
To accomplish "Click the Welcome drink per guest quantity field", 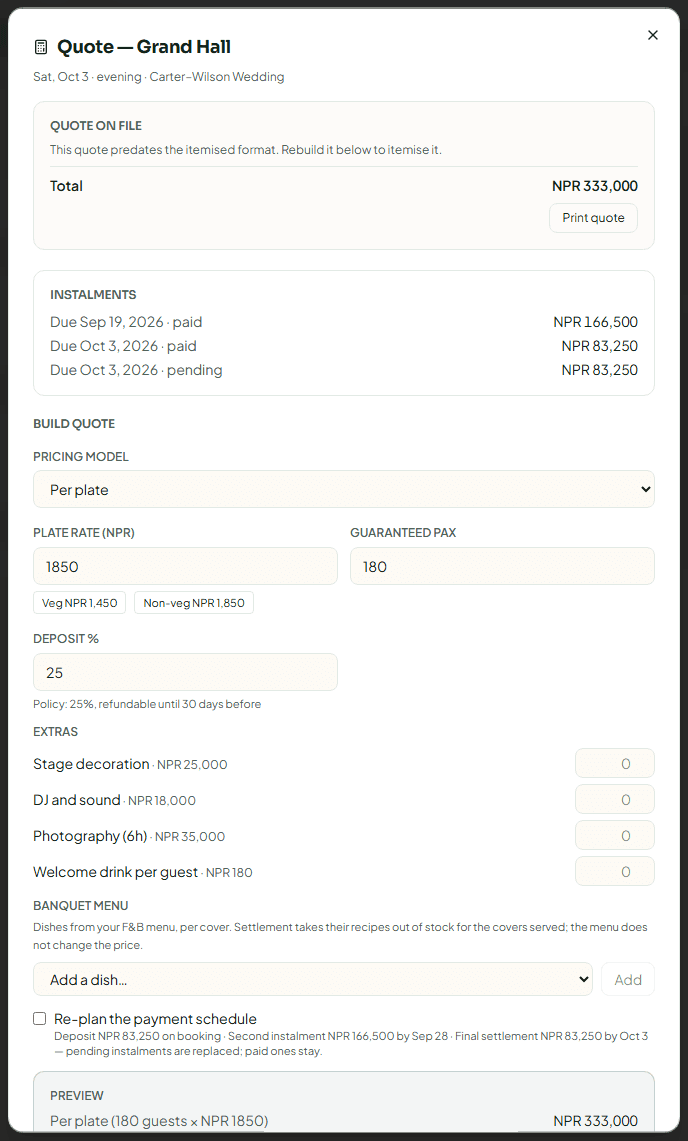I will (614, 871).
